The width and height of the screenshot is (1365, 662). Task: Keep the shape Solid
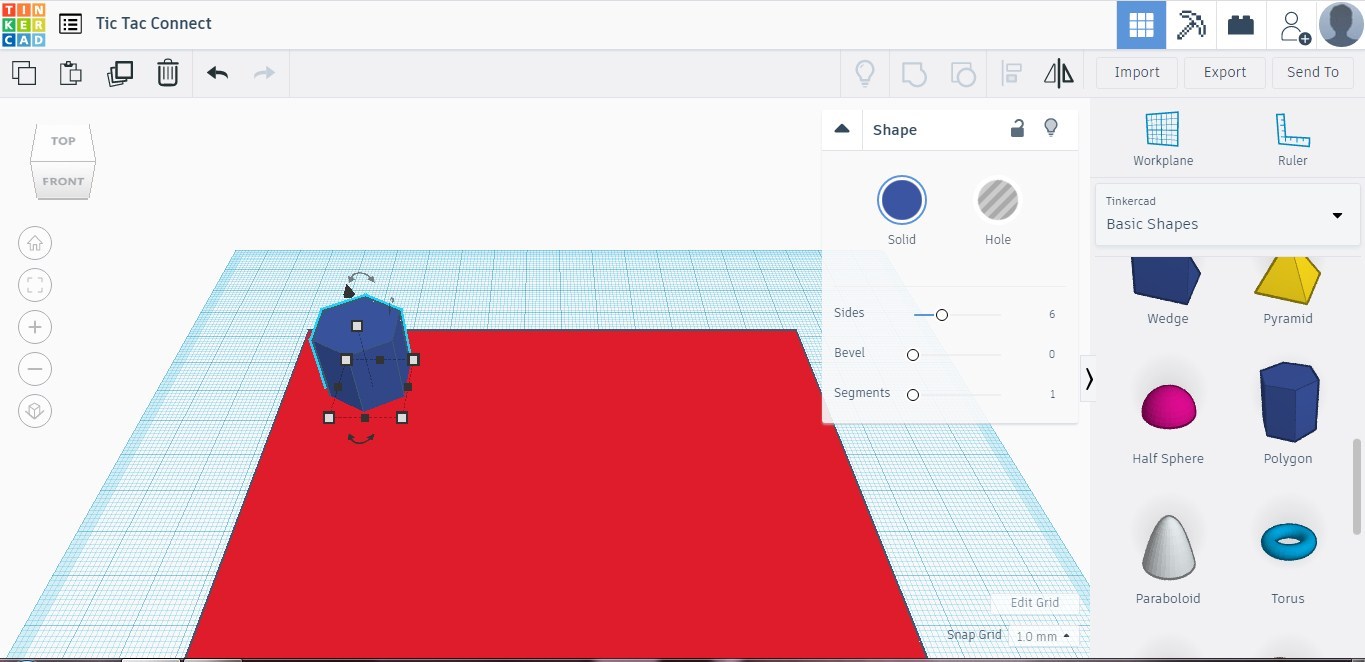coord(901,200)
